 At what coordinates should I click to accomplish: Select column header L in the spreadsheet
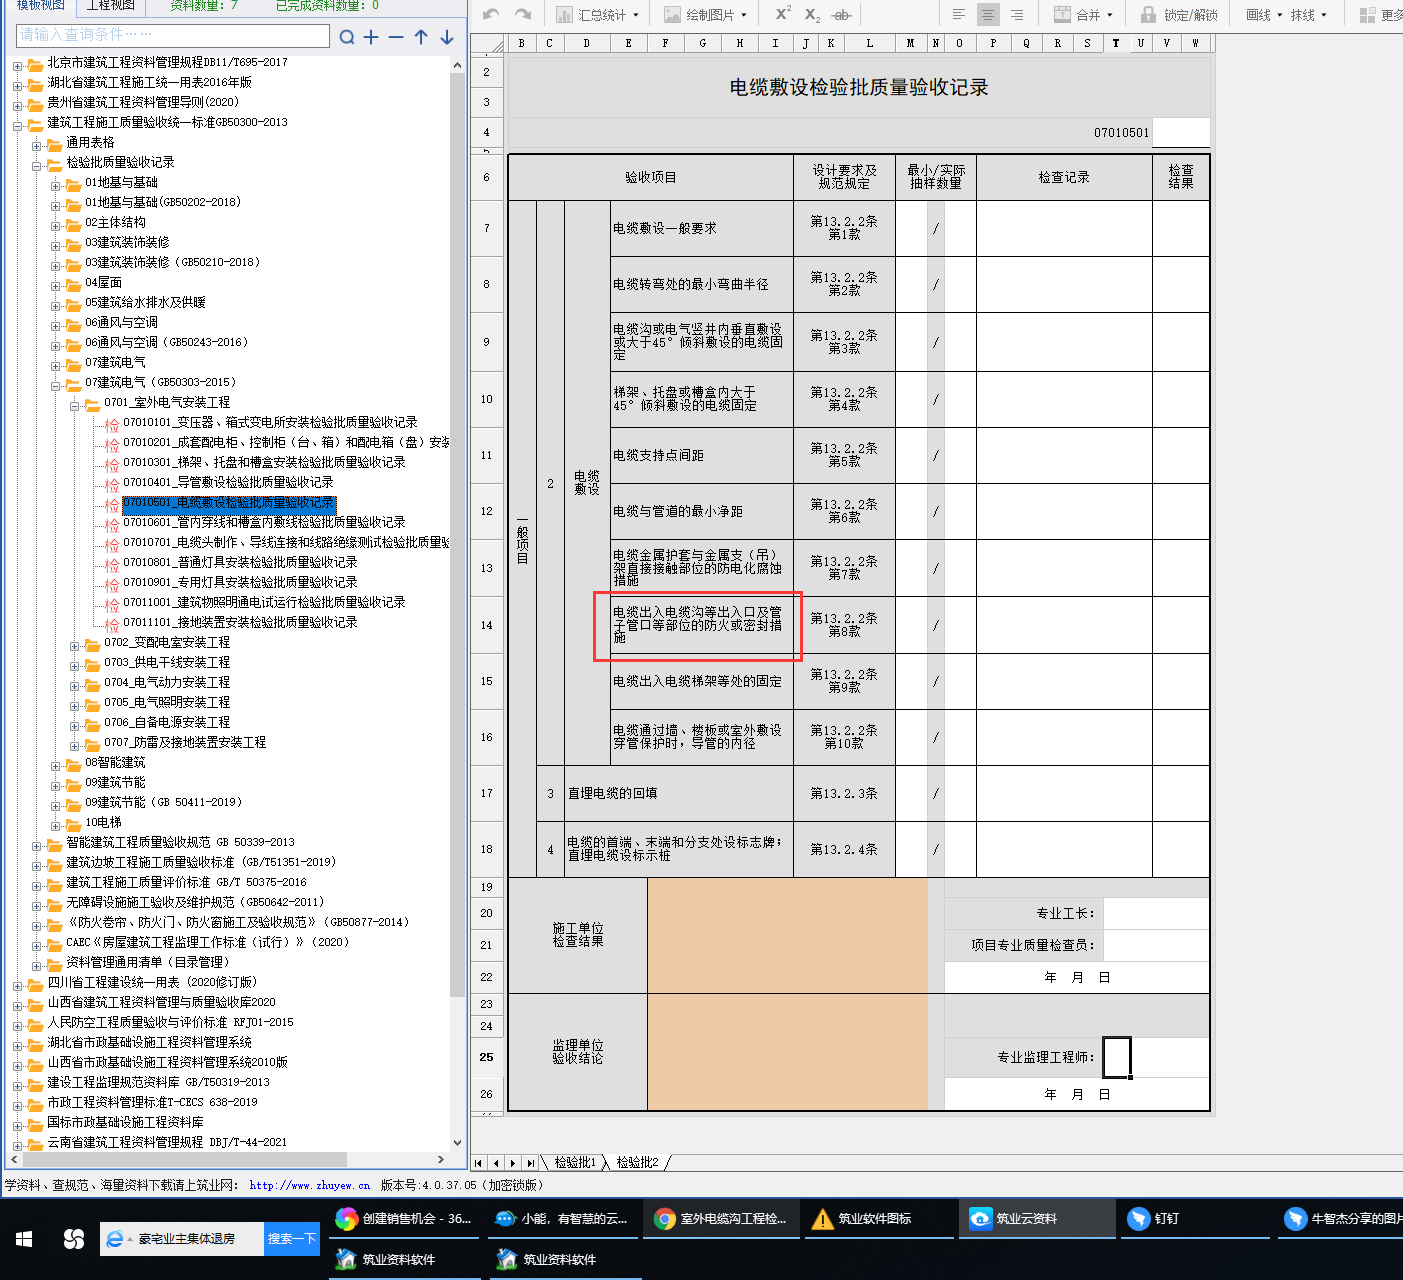point(869,44)
